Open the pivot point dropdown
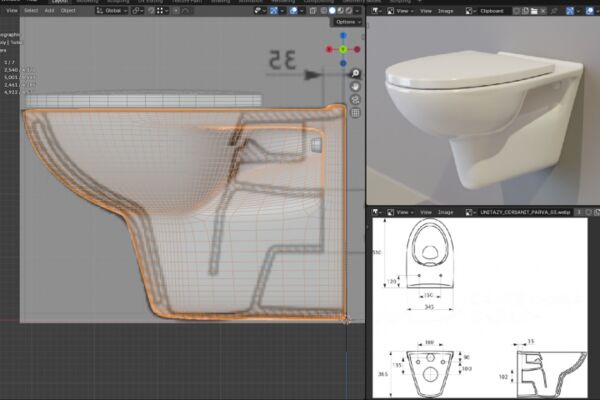The height and width of the screenshot is (400, 600). click(138, 11)
